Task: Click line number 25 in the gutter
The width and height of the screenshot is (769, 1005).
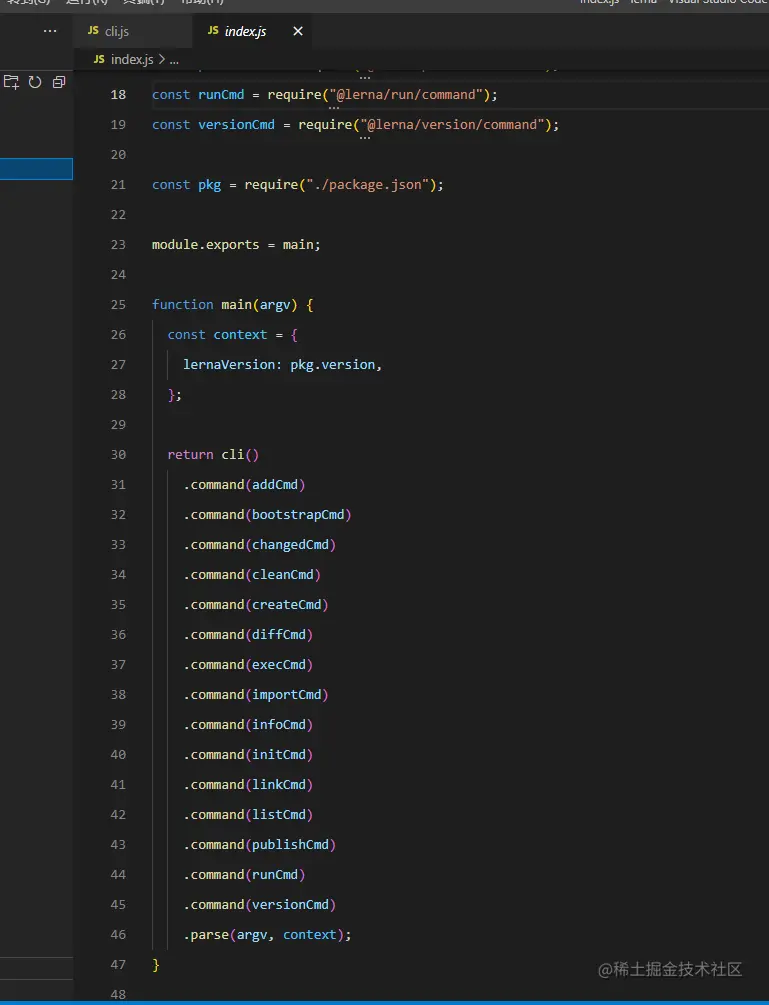Action: [118, 304]
